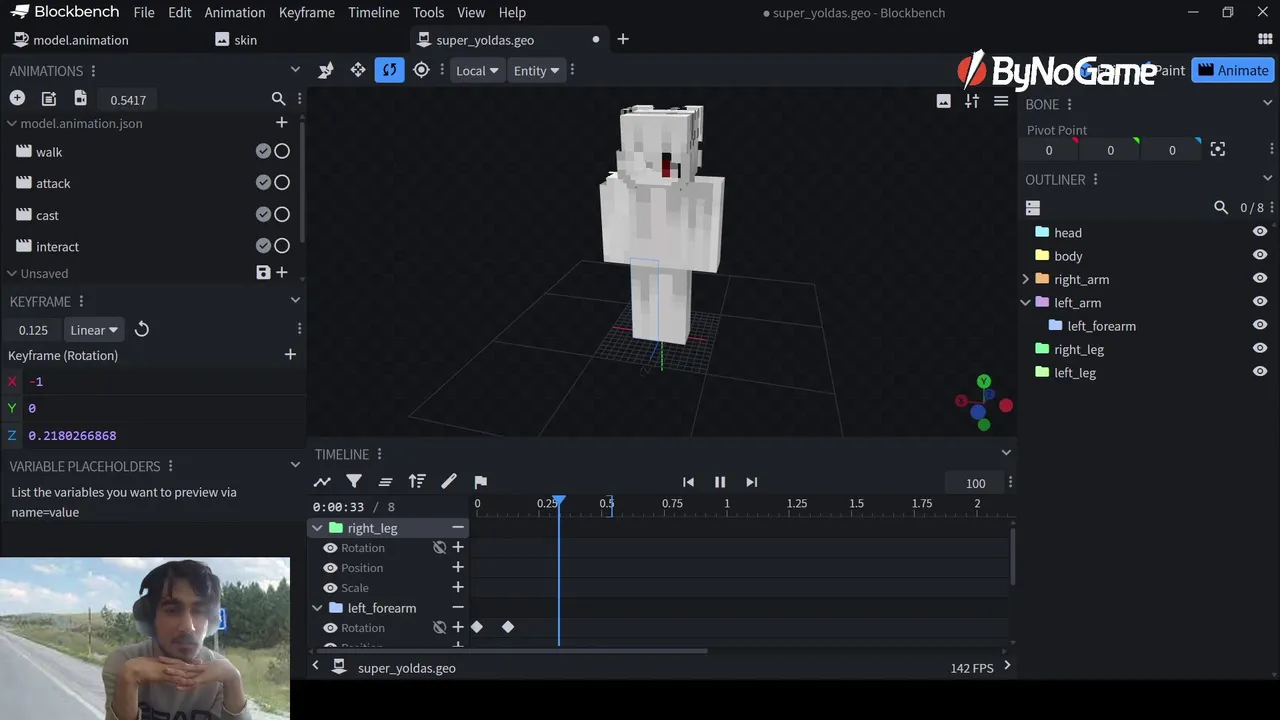The height and width of the screenshot is (720, 1280).
Task: Toggle left_forearm Rotation channel eye
Action: pos(330,628)
